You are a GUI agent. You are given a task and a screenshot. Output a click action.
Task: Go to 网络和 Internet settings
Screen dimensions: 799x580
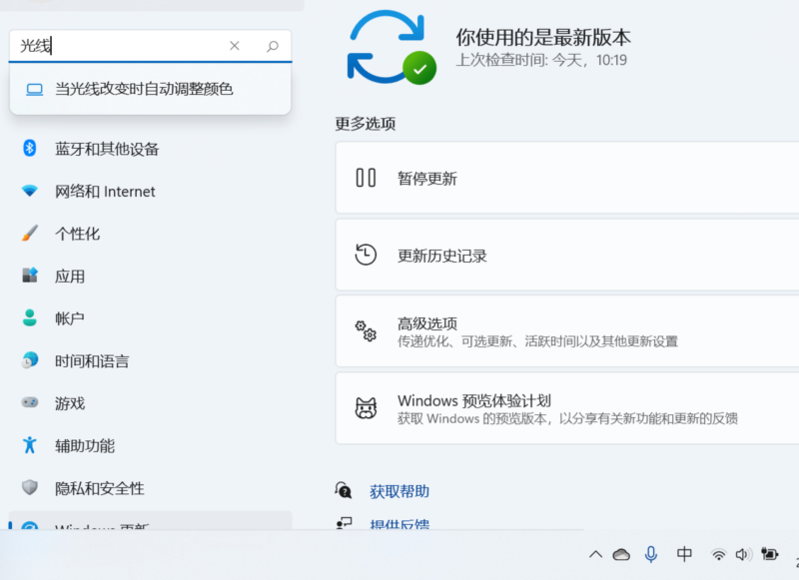tap(105, 191)
